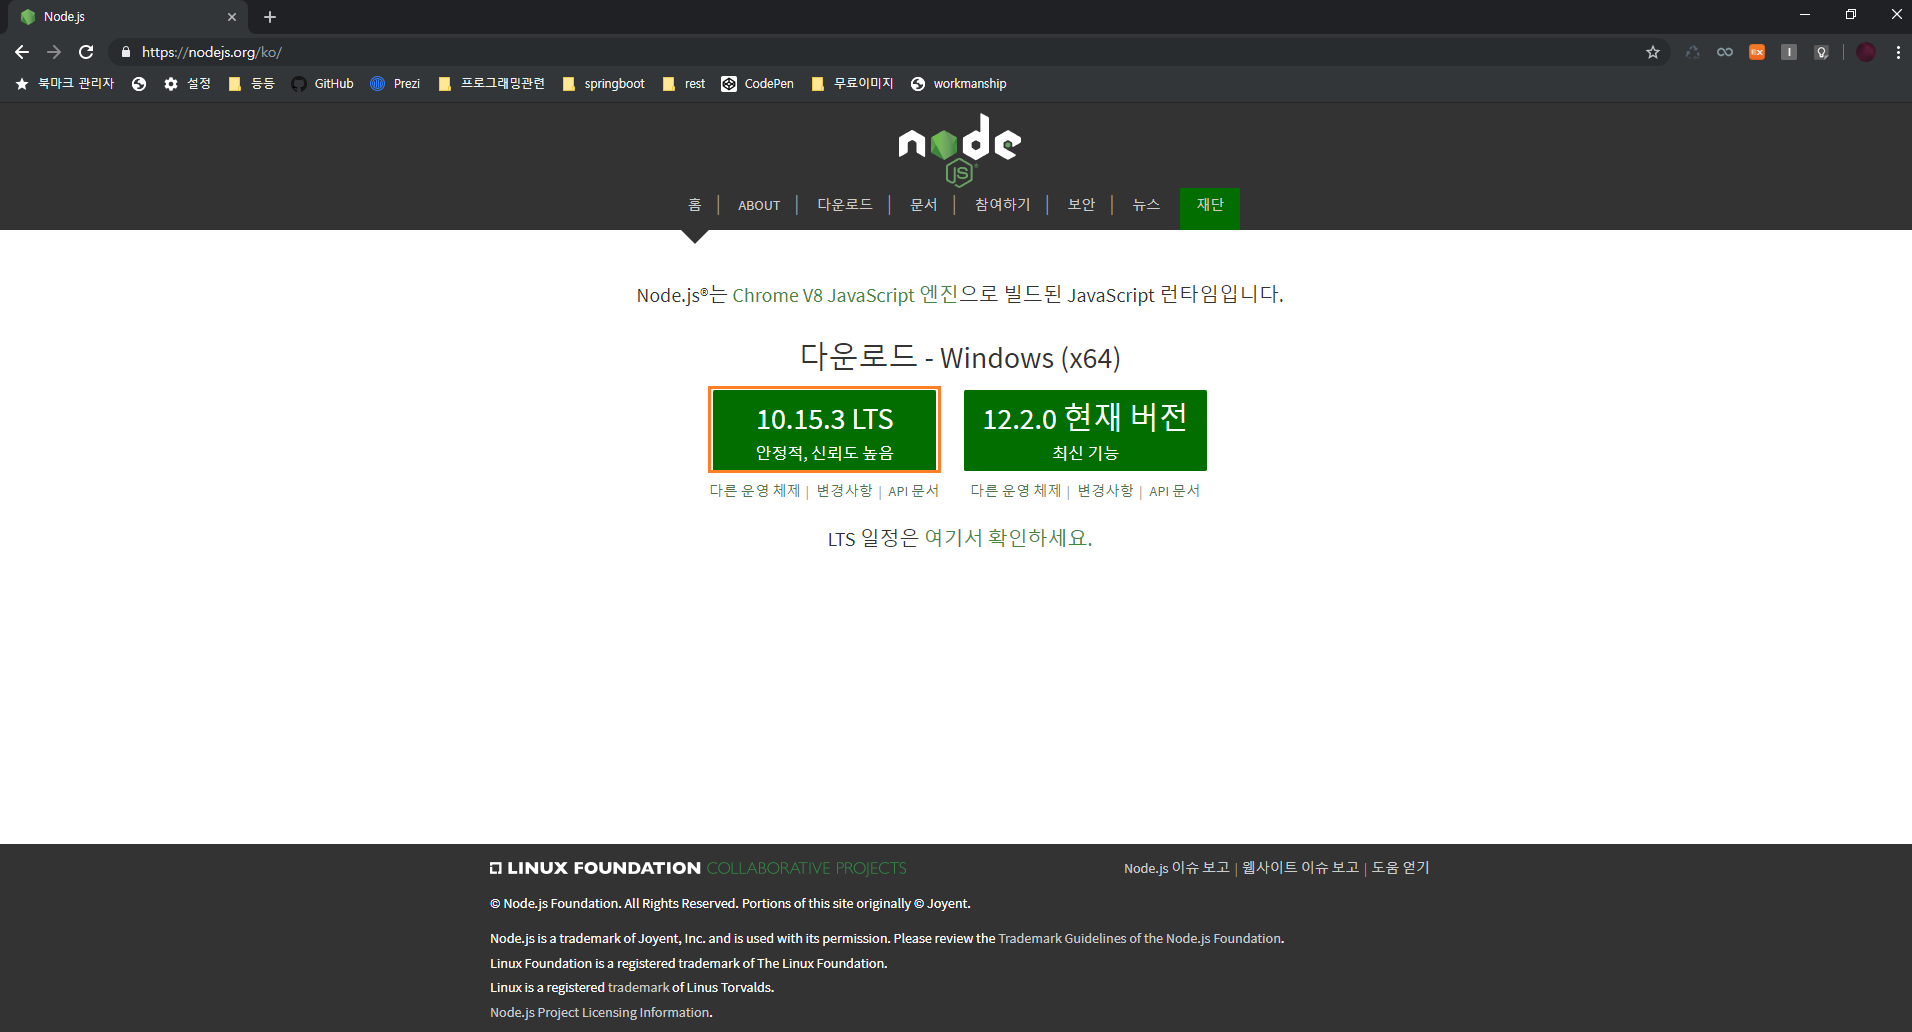Bookmark this page with the star icon
Image resolution: width=1912 pixels, height=1032 pixels.
click(x=1653, y=52)
